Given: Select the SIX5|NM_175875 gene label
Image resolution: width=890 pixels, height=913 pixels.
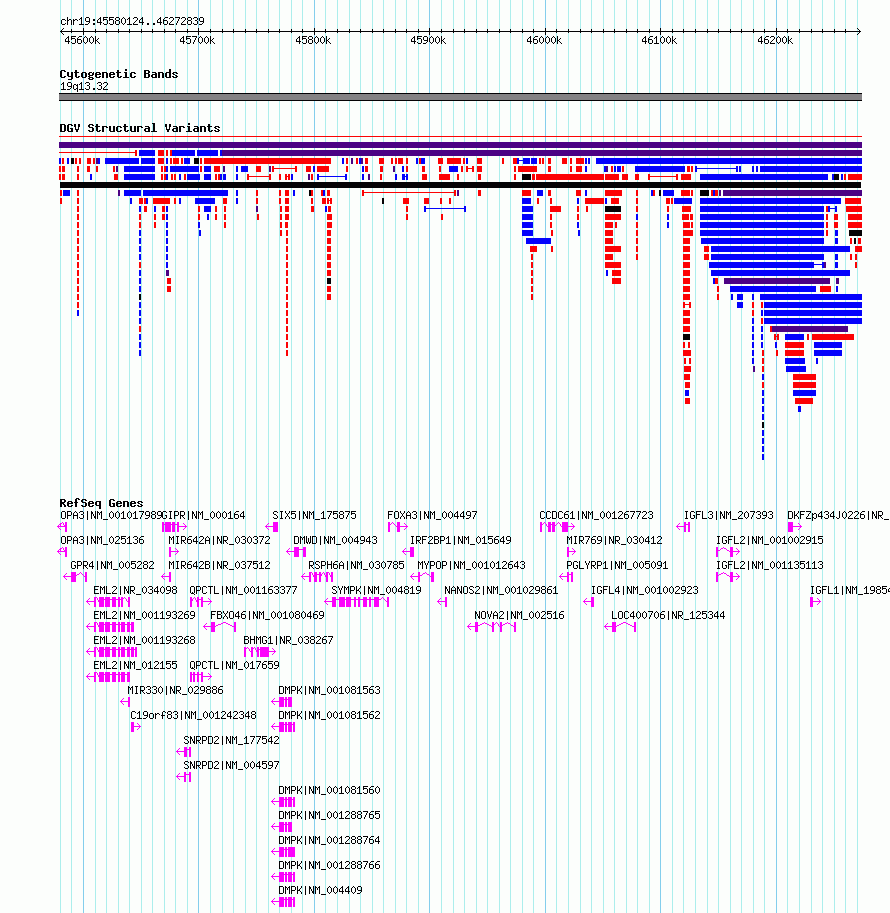Looking at the screenshot, I should (x=315, y=515).
